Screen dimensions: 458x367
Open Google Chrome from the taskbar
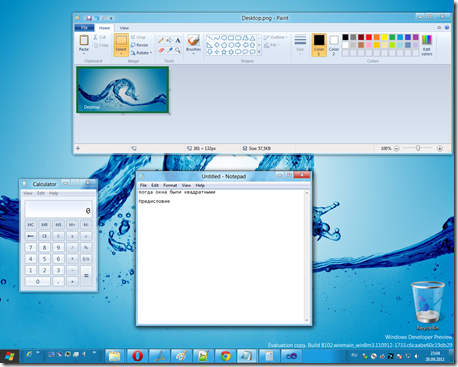pos(225,356)
